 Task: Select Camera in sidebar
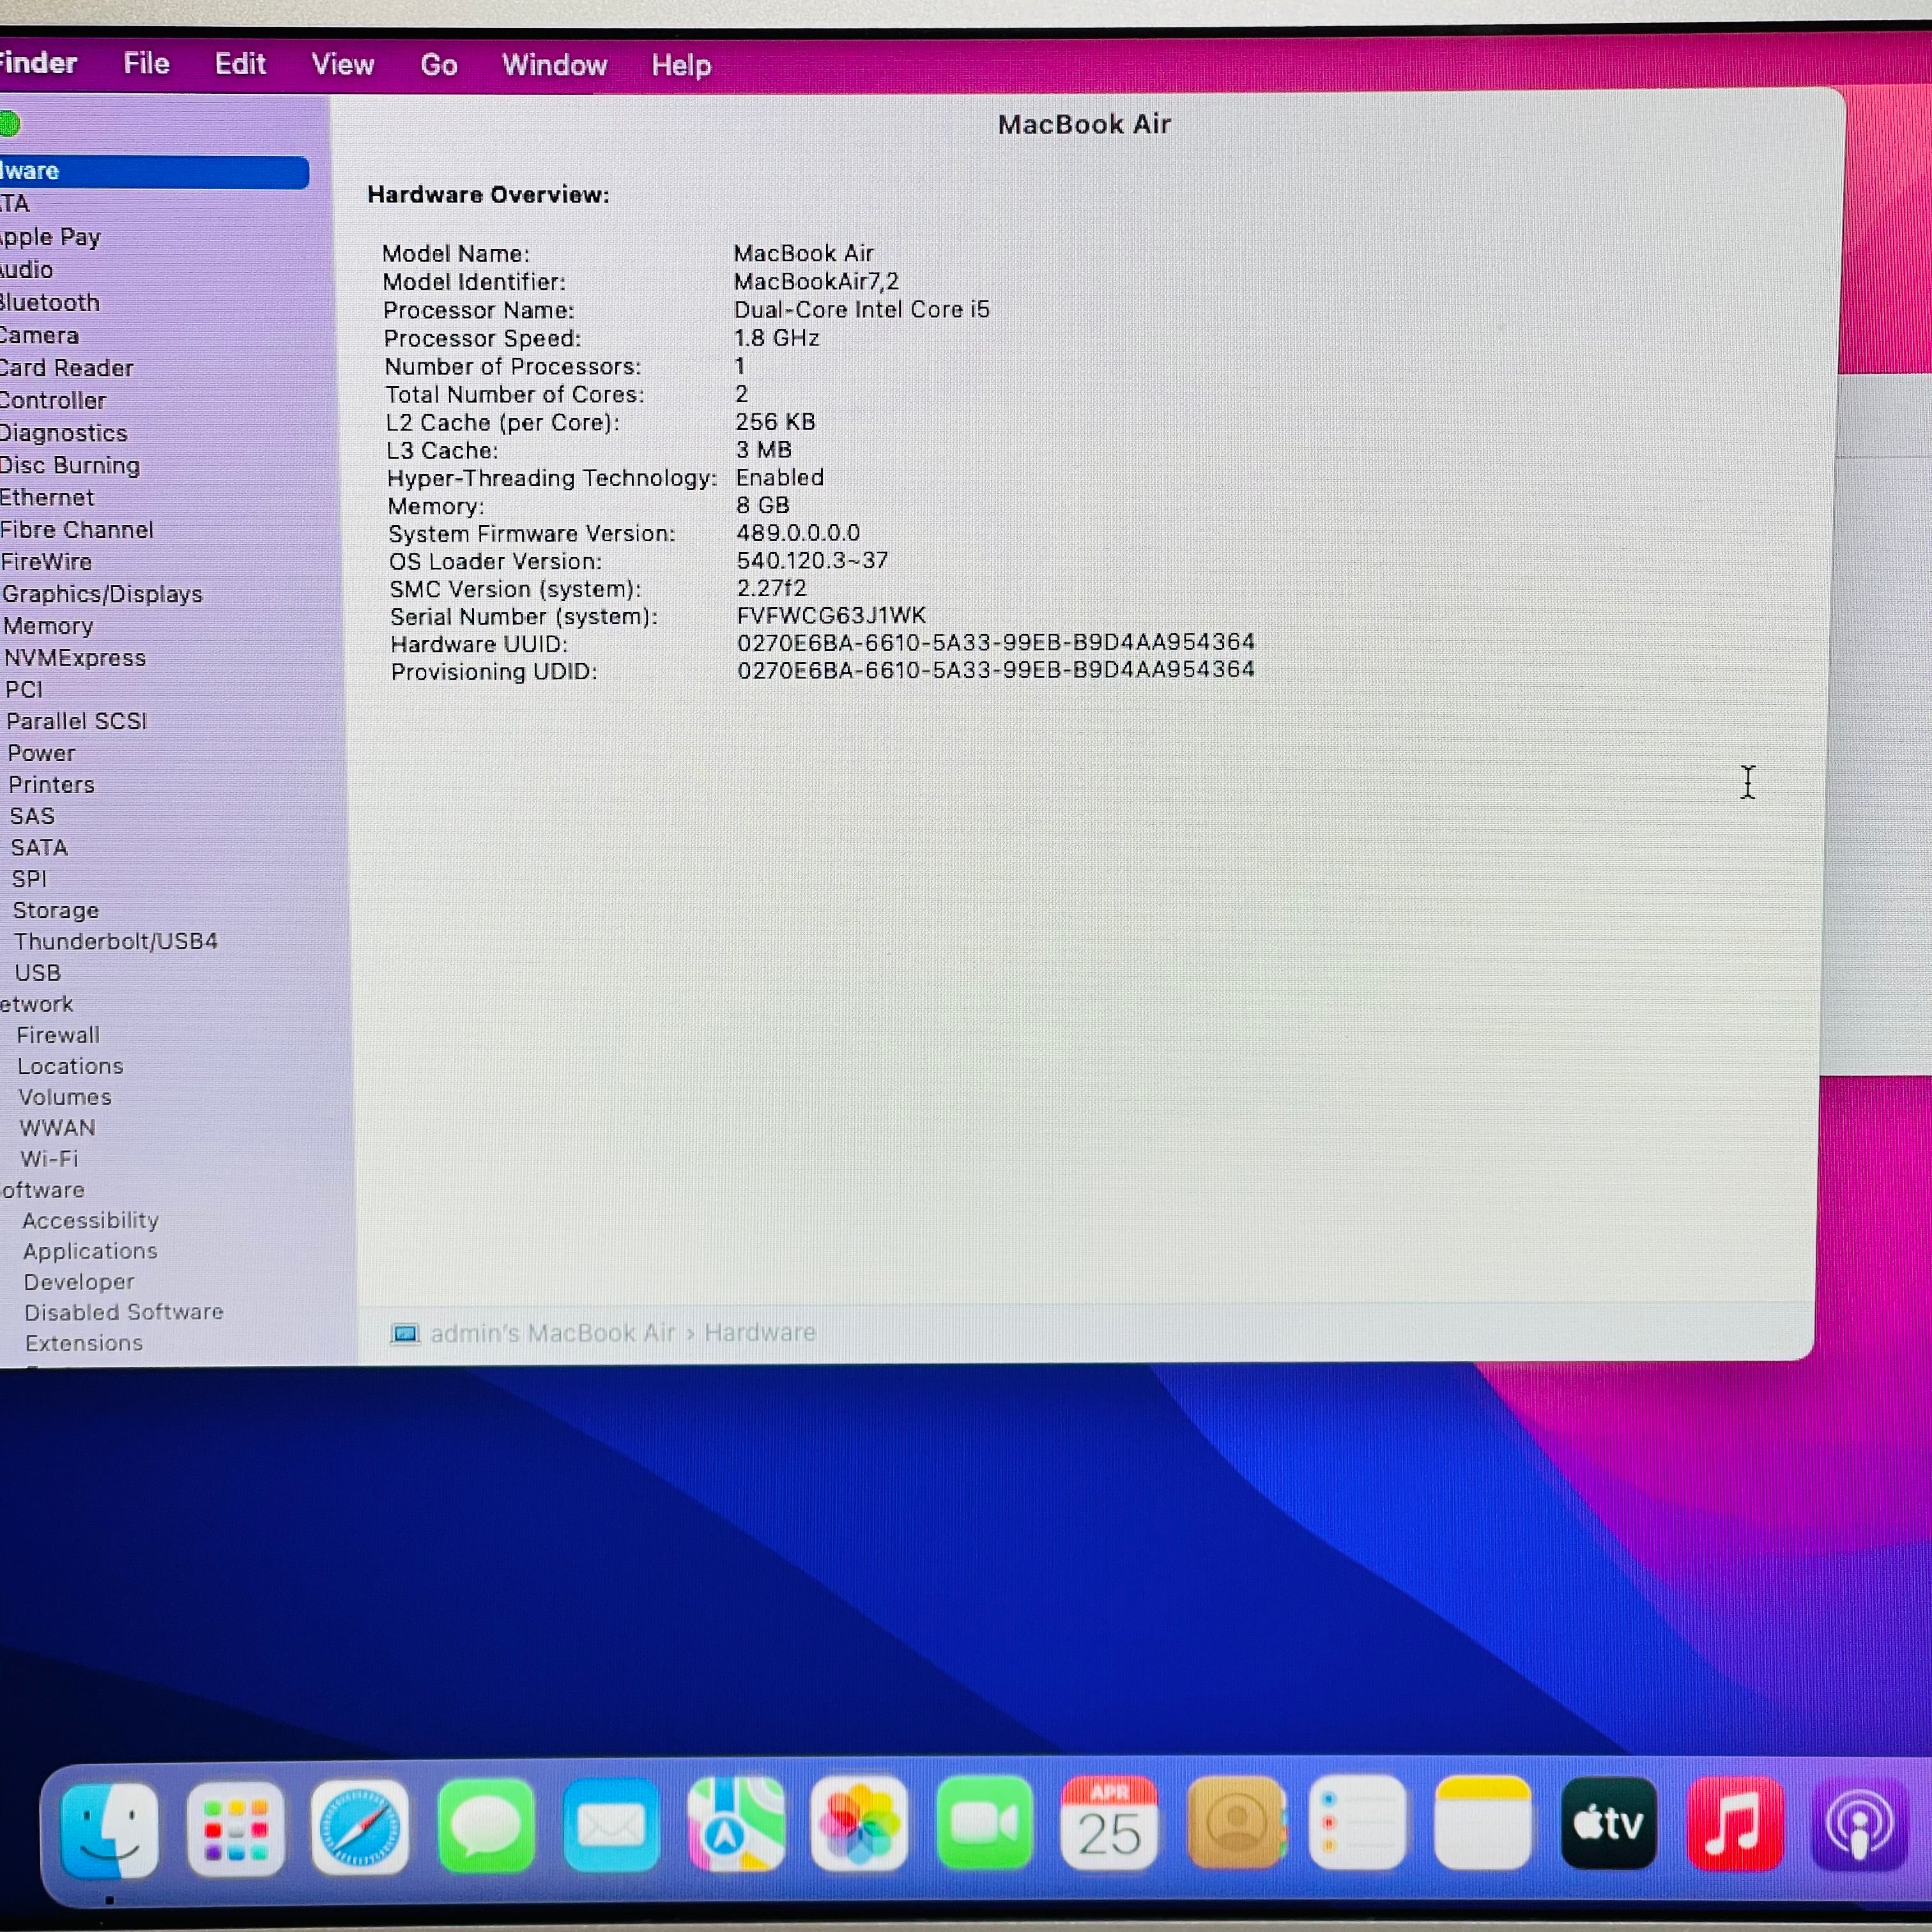click(x=39, y=336)
